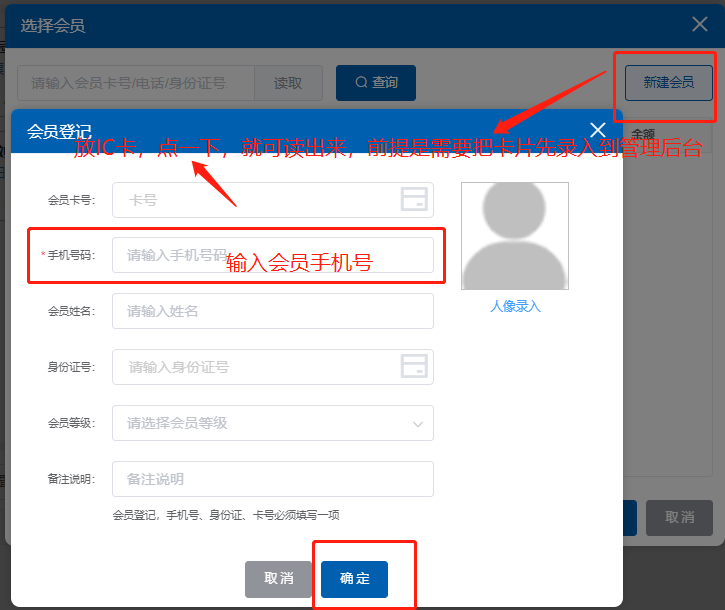This screenshot has width=725, height=610.
Task: Click the 余额 column header
Action: (643, 133)
